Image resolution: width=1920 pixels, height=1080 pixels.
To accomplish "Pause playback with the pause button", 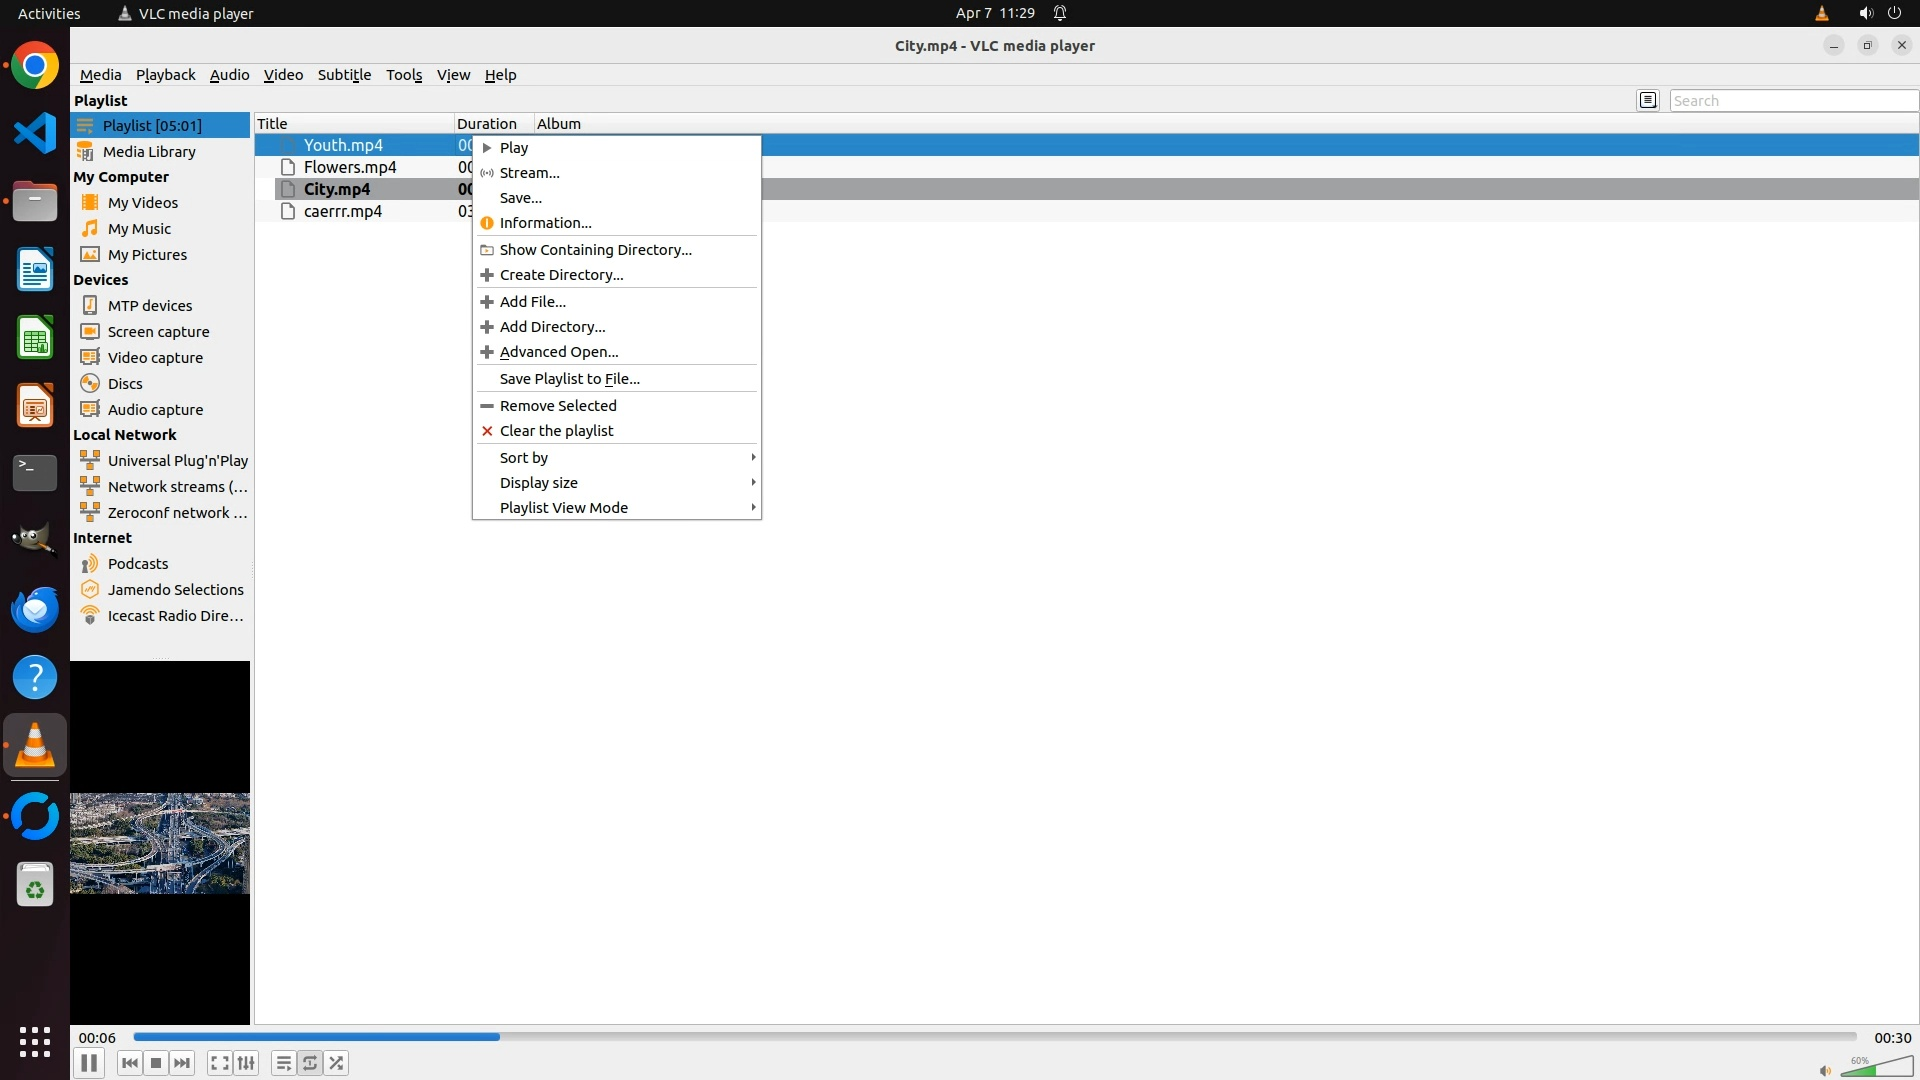I will pos(88,1063).
